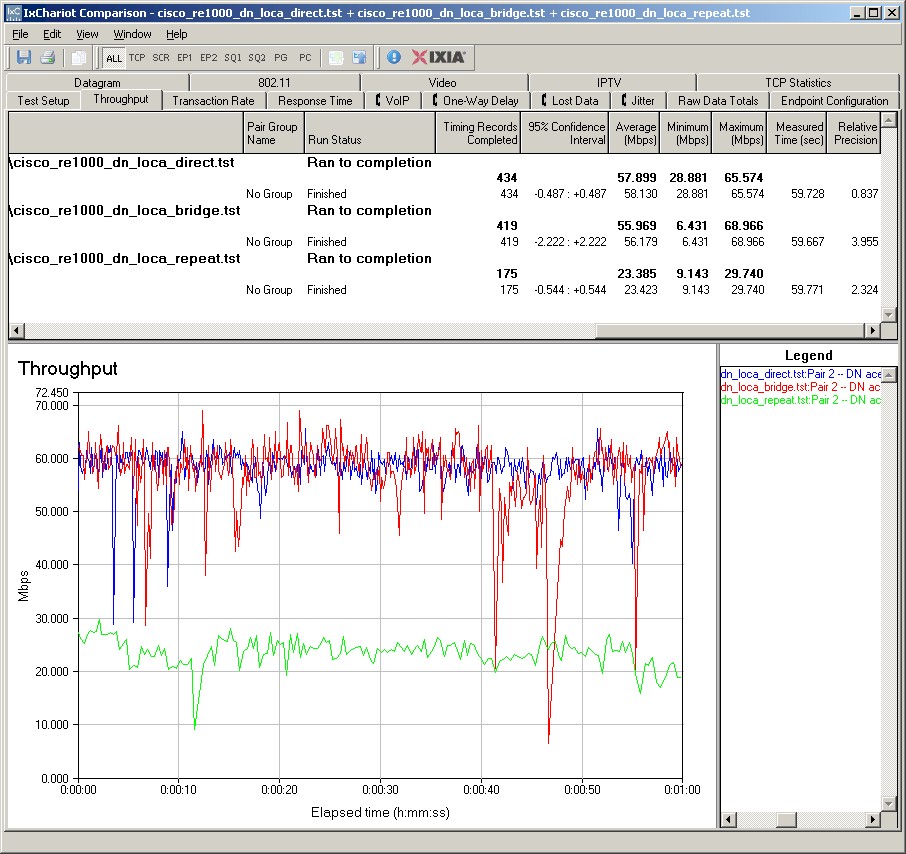Click the Timing Records Completed column header
The image size is (906, 854).
coord(478,133)
